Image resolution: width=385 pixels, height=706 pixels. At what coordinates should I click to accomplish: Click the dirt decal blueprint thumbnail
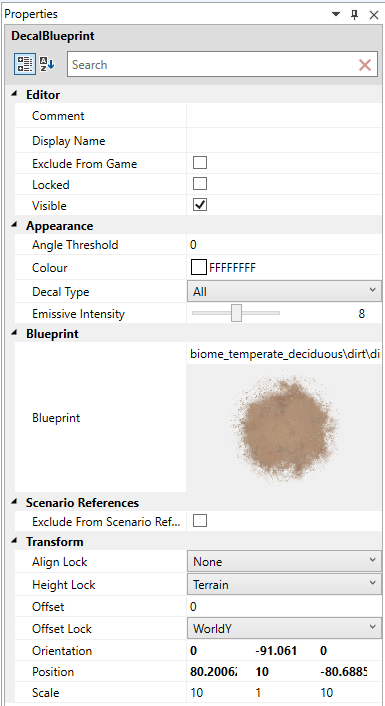tap(285, 428)
